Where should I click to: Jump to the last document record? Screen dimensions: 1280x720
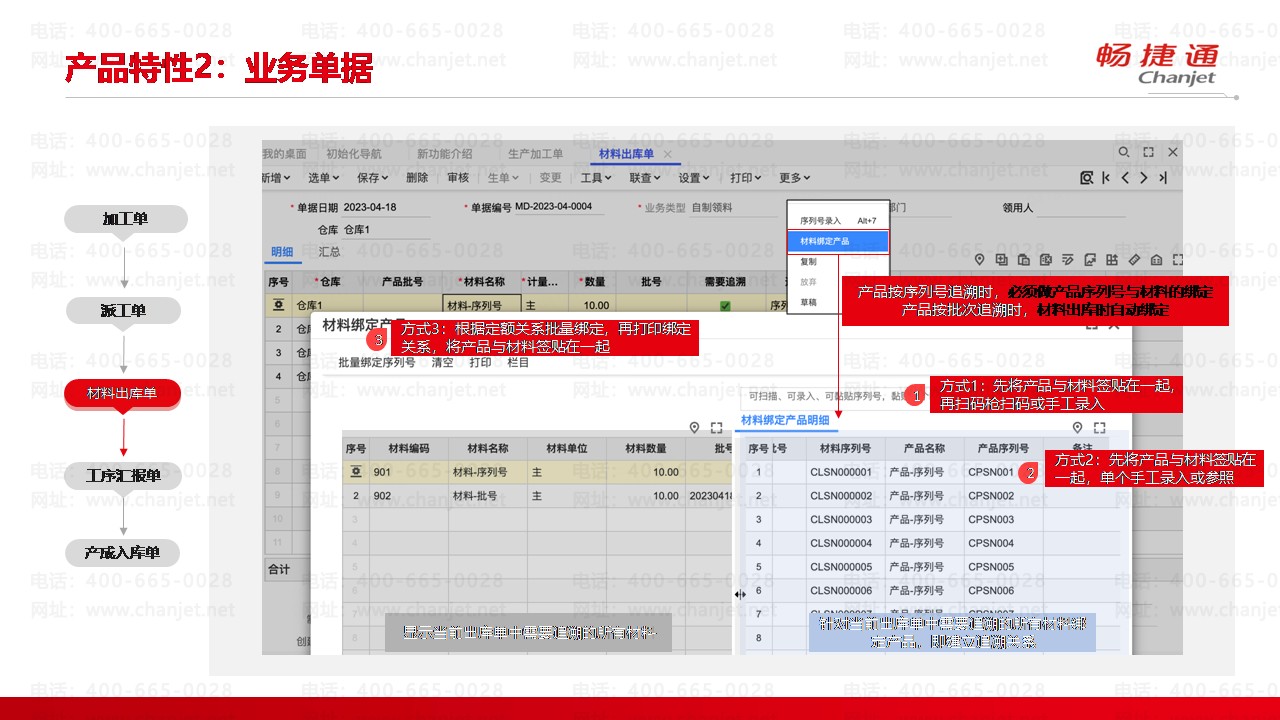1163,178
